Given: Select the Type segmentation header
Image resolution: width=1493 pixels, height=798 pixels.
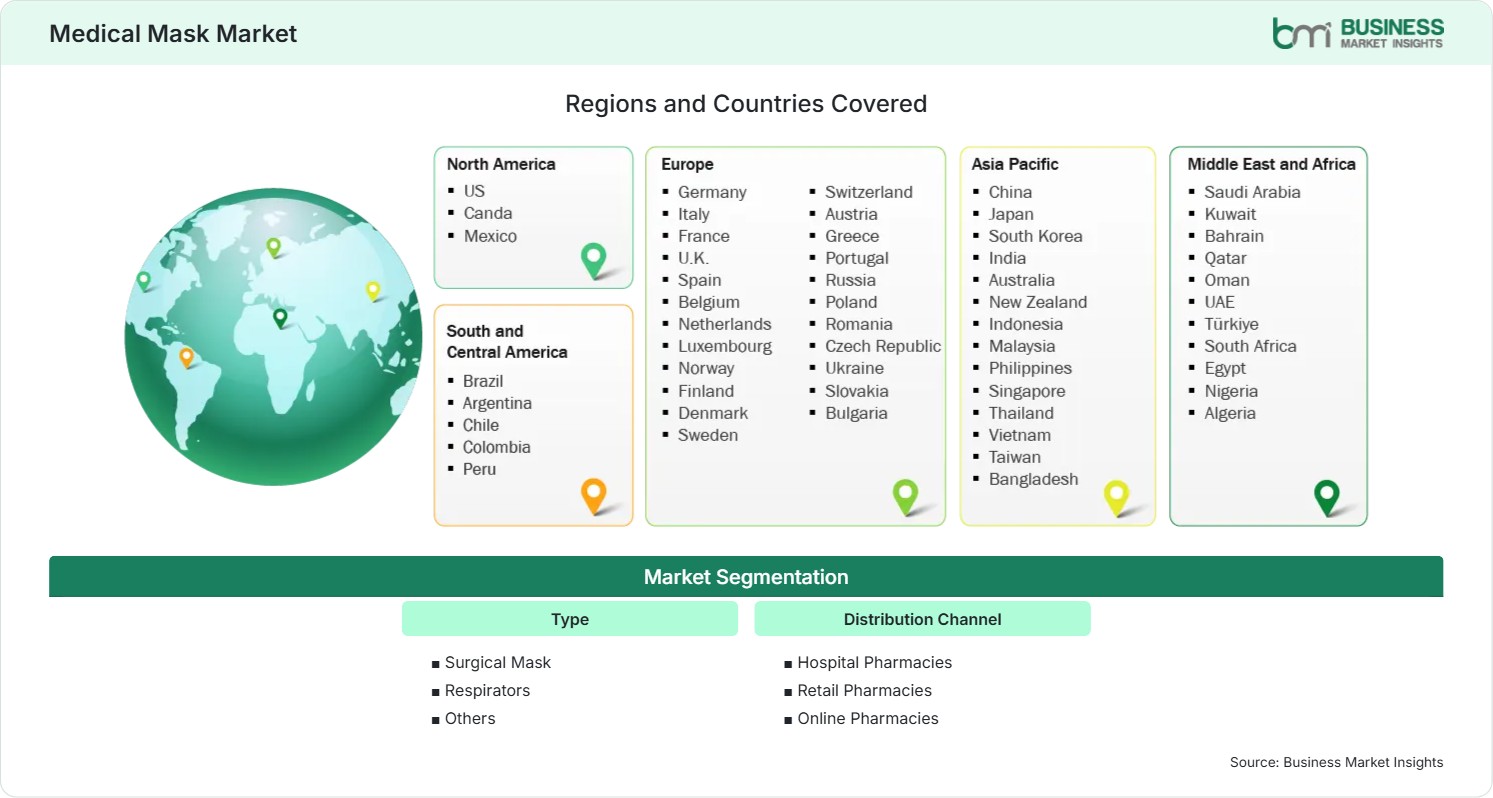Looking at the screenshot, I should (x=570, y=619).
